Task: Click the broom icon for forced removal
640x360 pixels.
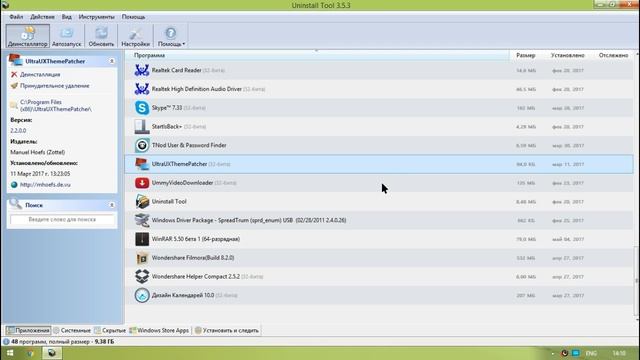Action: (x=14, y=86)
